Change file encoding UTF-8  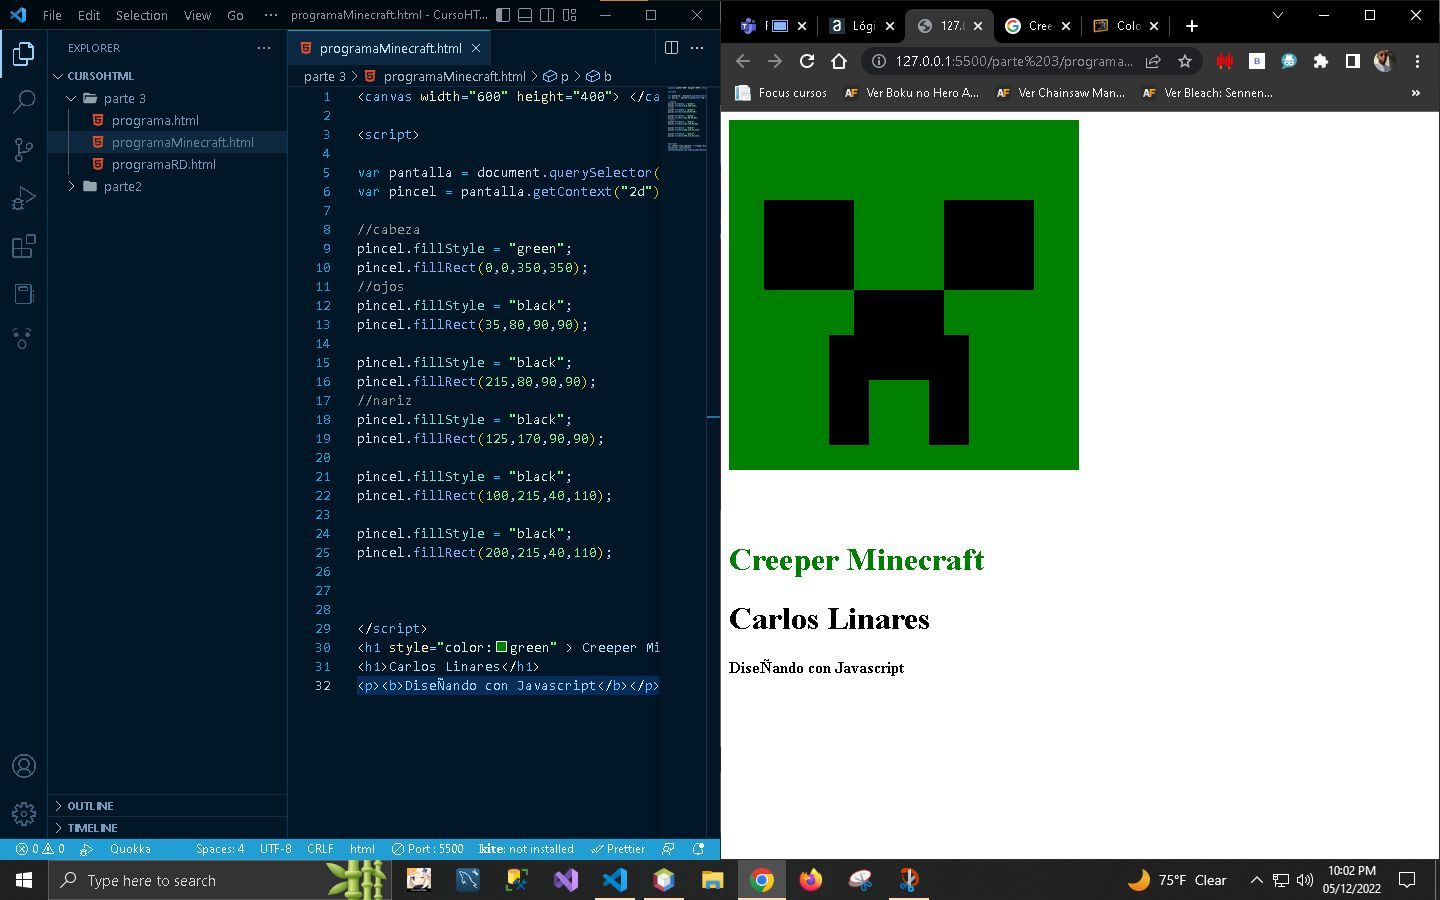coord(276,849)
